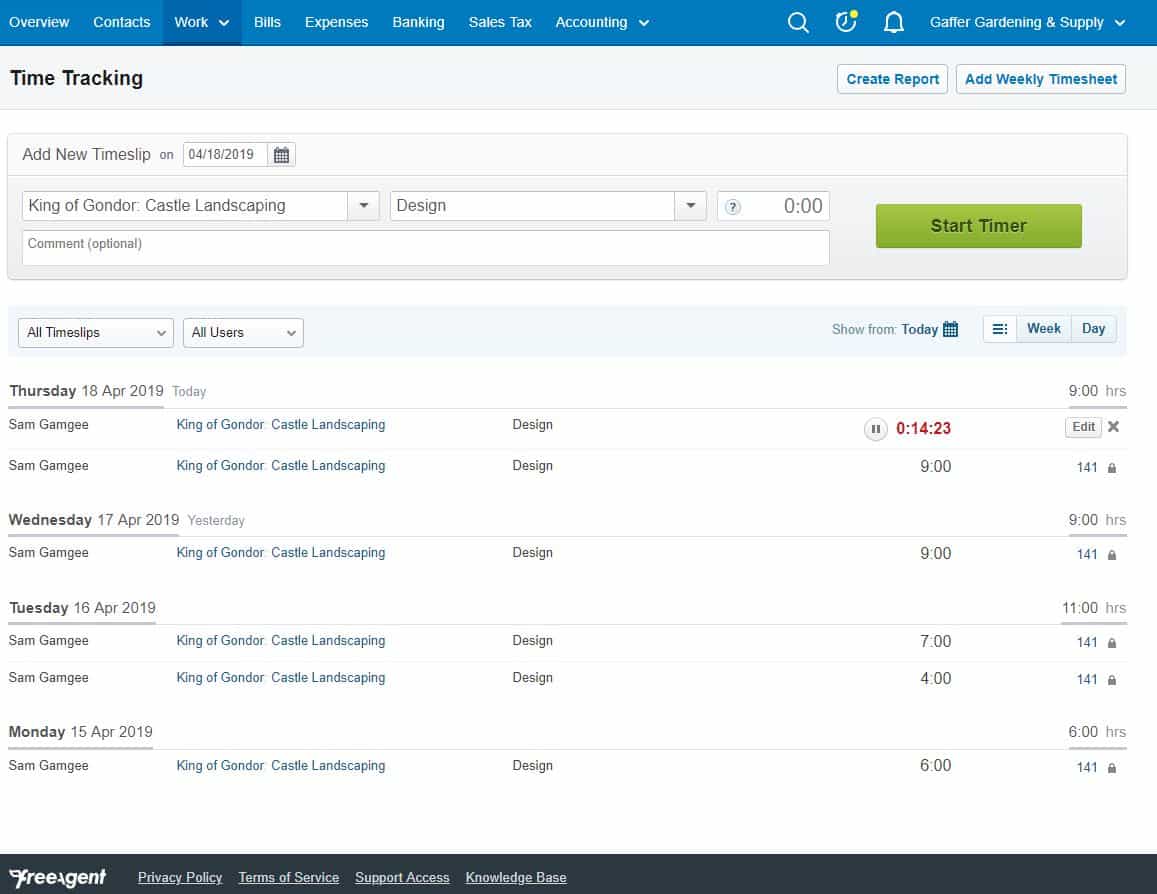Open the Knowledge Base link
1157x894 pixels.
[516, 877]
